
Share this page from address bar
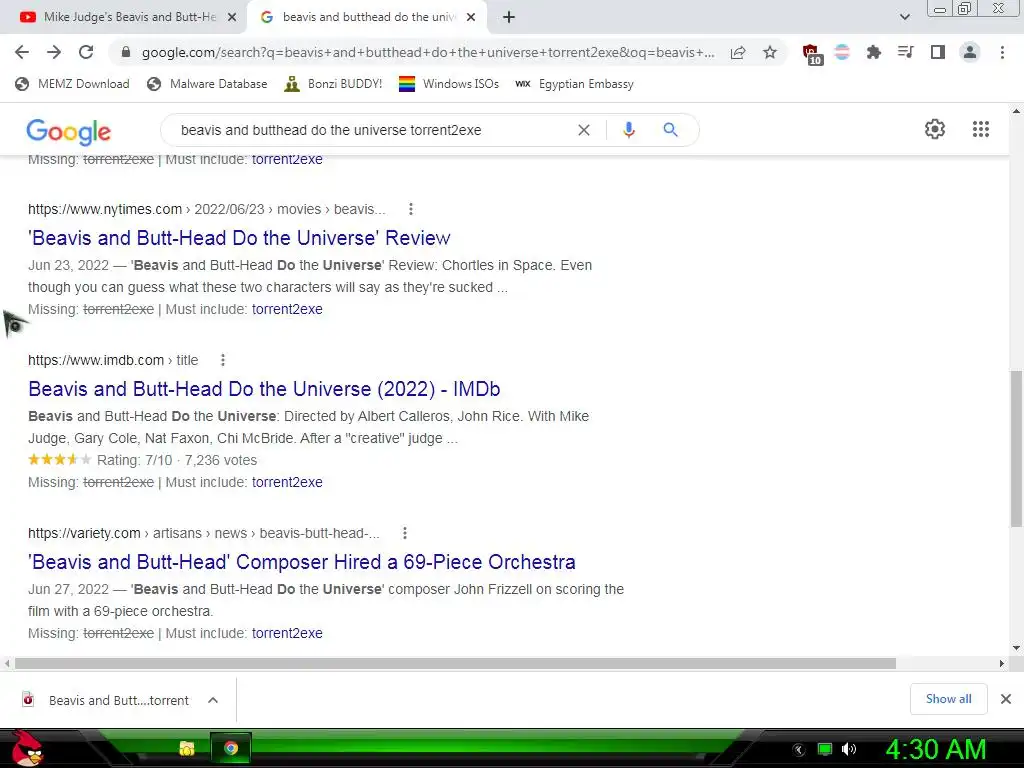pos(738,52)
